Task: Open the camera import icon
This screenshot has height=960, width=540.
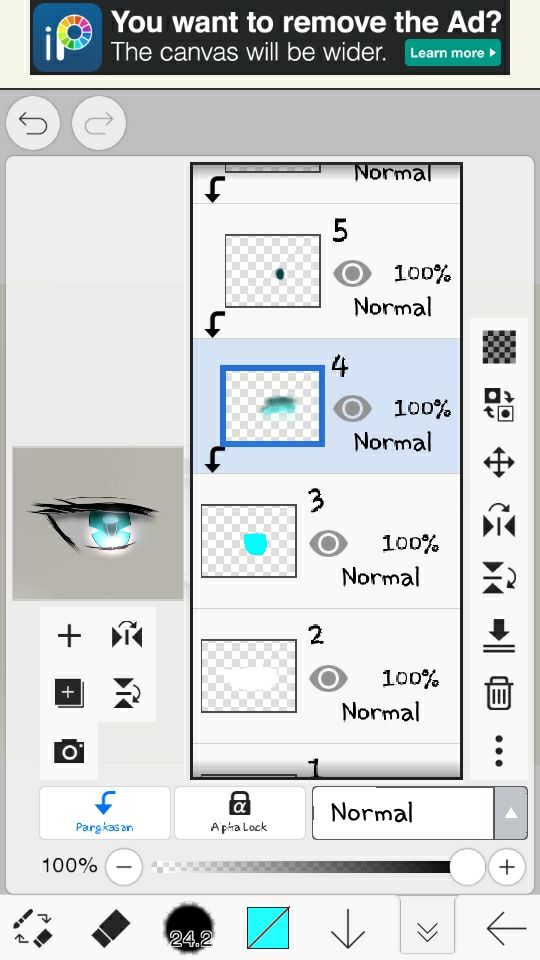Action: tap(69, 751)
